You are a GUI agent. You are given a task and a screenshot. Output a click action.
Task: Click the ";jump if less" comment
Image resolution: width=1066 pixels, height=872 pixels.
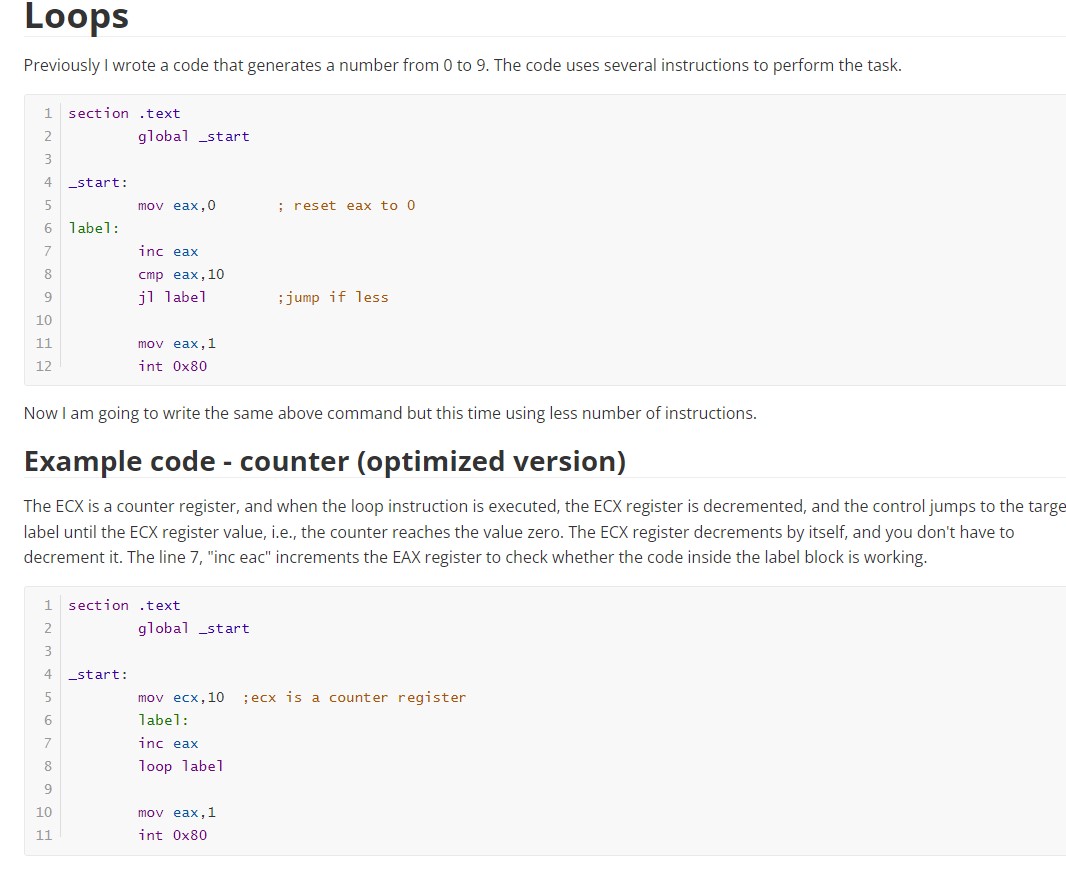pos(333,297)
